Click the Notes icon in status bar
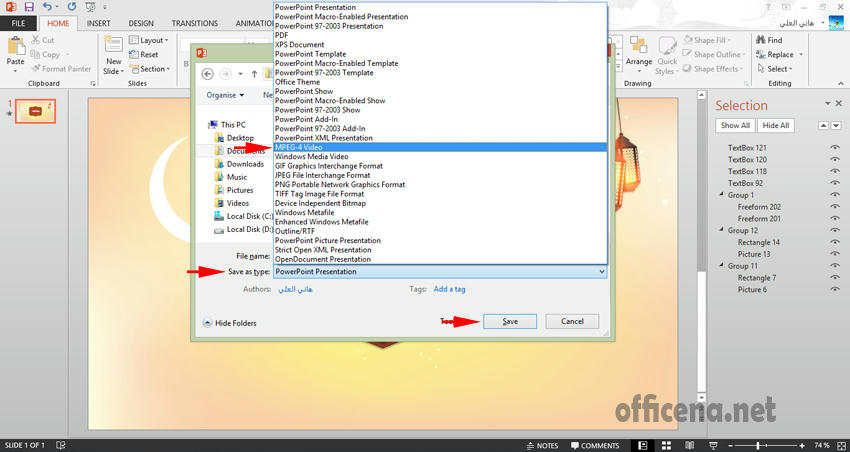 [543, 445]
